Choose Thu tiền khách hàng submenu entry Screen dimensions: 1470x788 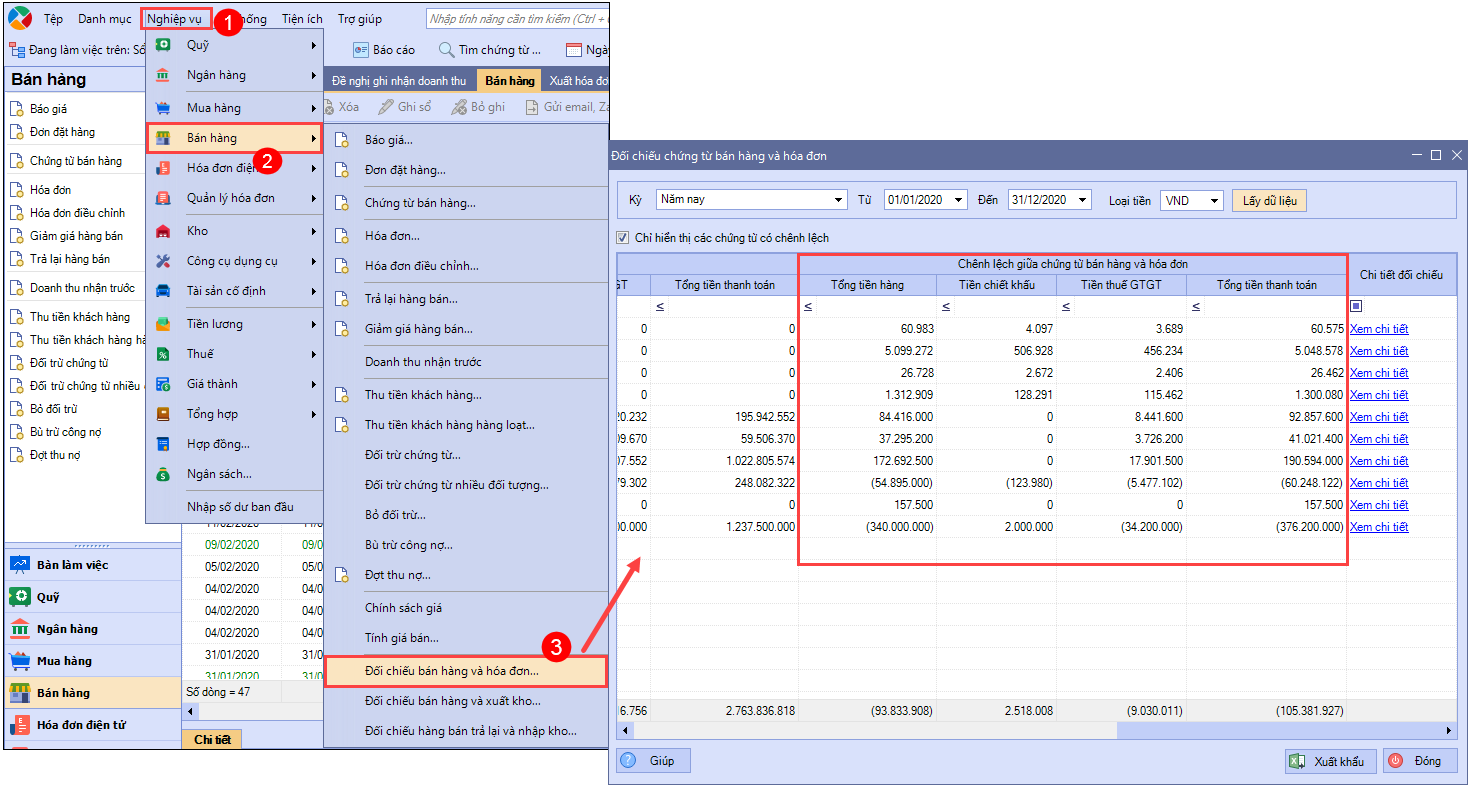(x=423, y=395)
